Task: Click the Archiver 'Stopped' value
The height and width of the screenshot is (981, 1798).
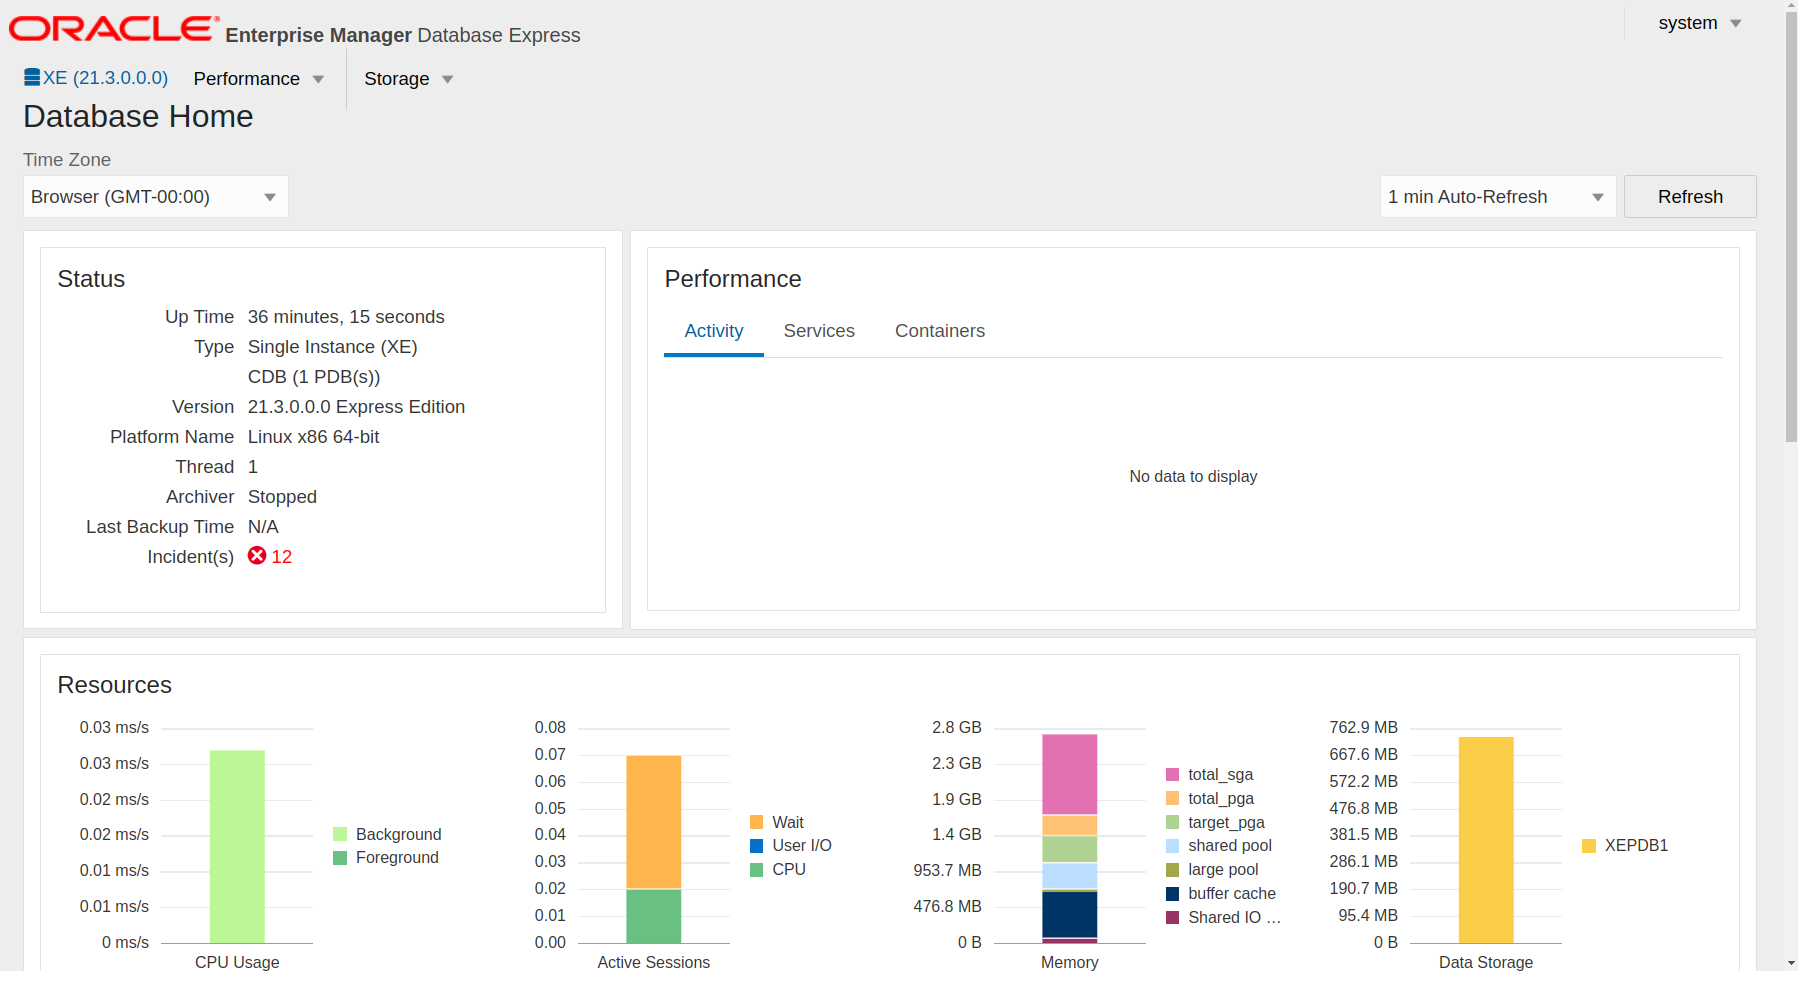Action: pyautogui.click(x=282, y=497)
